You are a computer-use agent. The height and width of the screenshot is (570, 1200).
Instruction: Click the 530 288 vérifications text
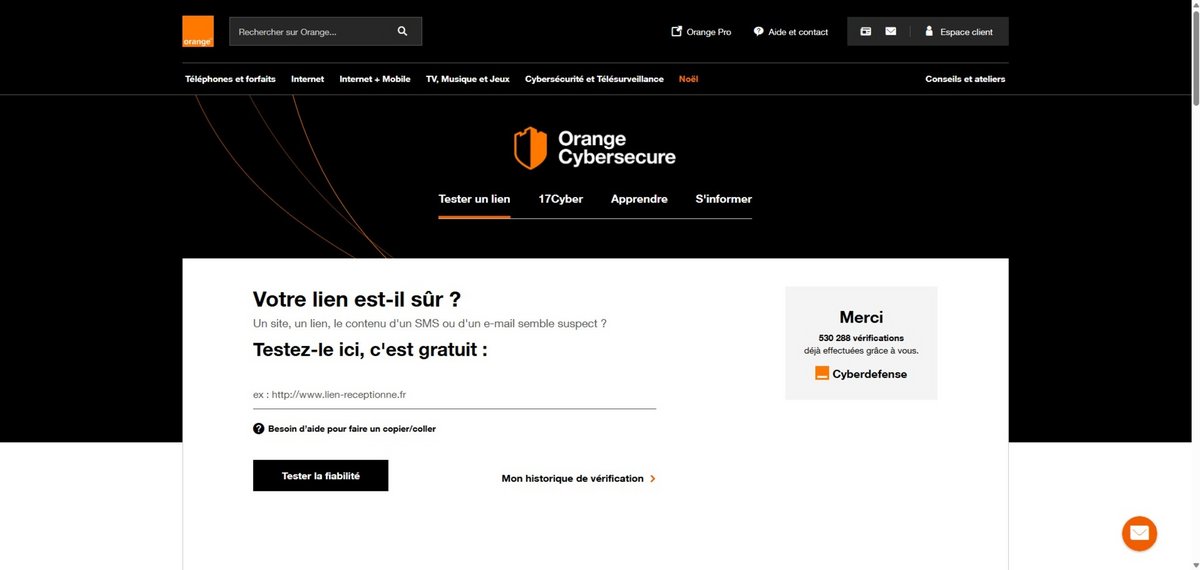861,338
